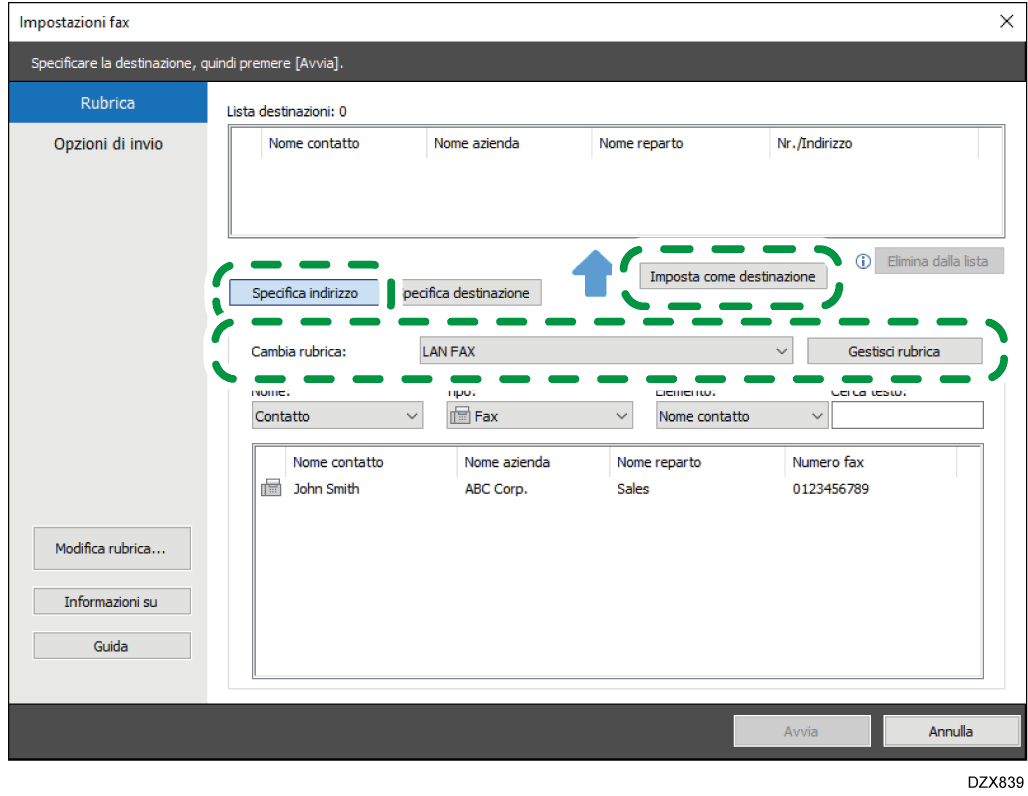Open Informazioni su

point(111,601)
